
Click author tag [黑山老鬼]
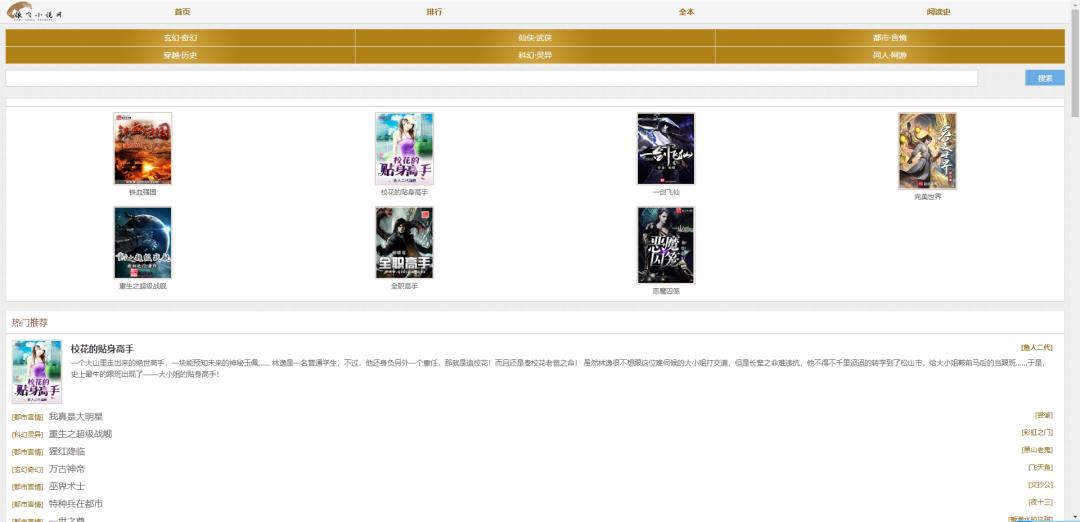coord(1037,450)
